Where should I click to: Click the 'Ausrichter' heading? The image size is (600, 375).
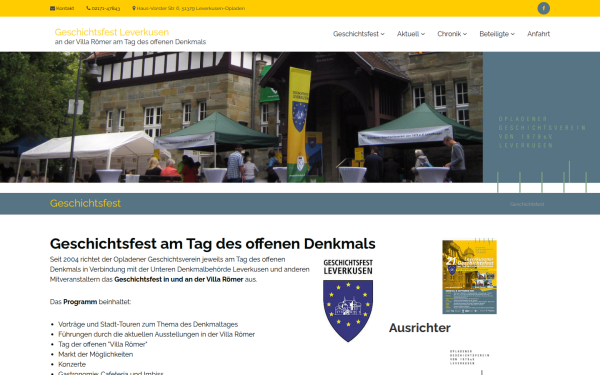click(x=420, y=328)
